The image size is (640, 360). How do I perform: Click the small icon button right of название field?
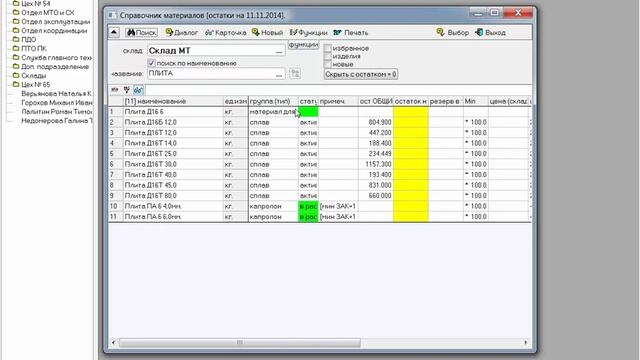(295, 73)
